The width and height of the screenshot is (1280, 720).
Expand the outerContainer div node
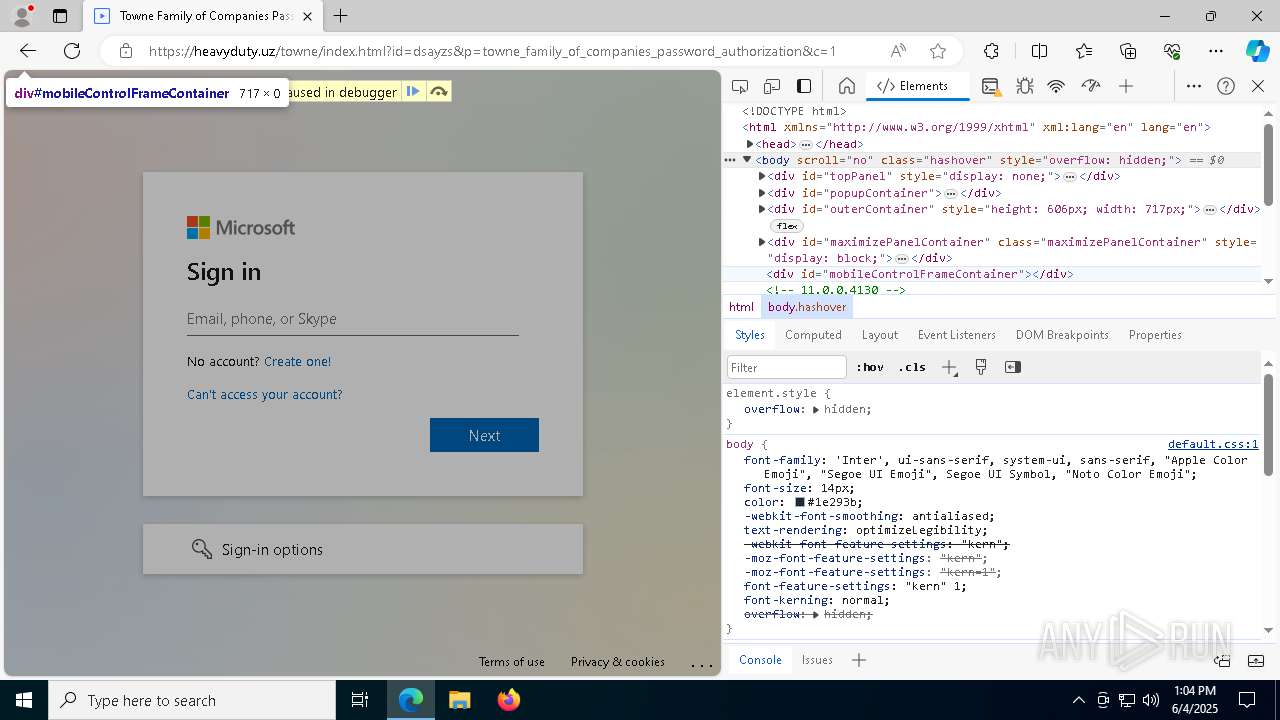point(762,209)
